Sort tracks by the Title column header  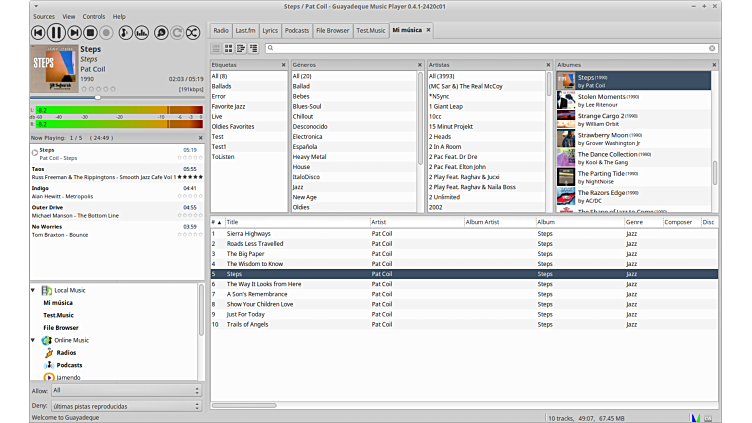pyautogui.click(x=295, y=222)
